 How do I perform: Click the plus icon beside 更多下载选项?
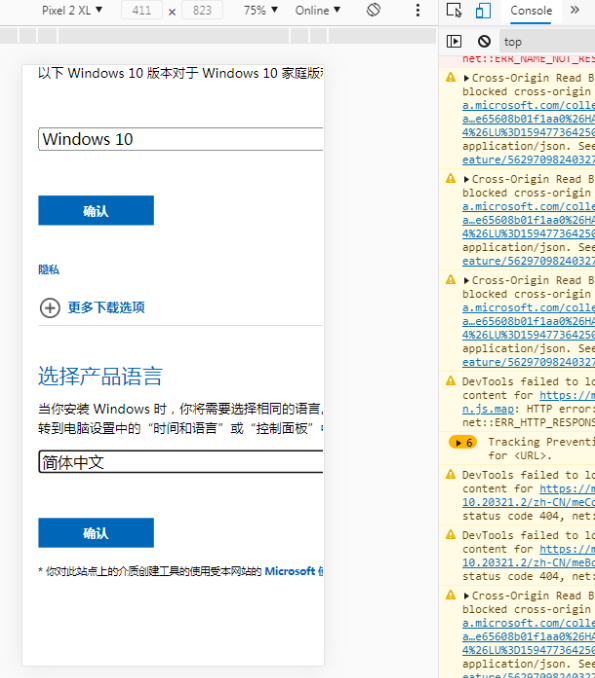pyautogui.click(x=50, y=308)
